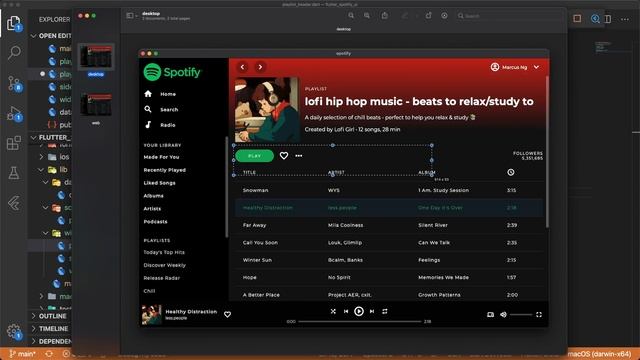Click Preview zoom out magnifier icon
Viewport: 640px width, 360px height.
tap(351, 16)
